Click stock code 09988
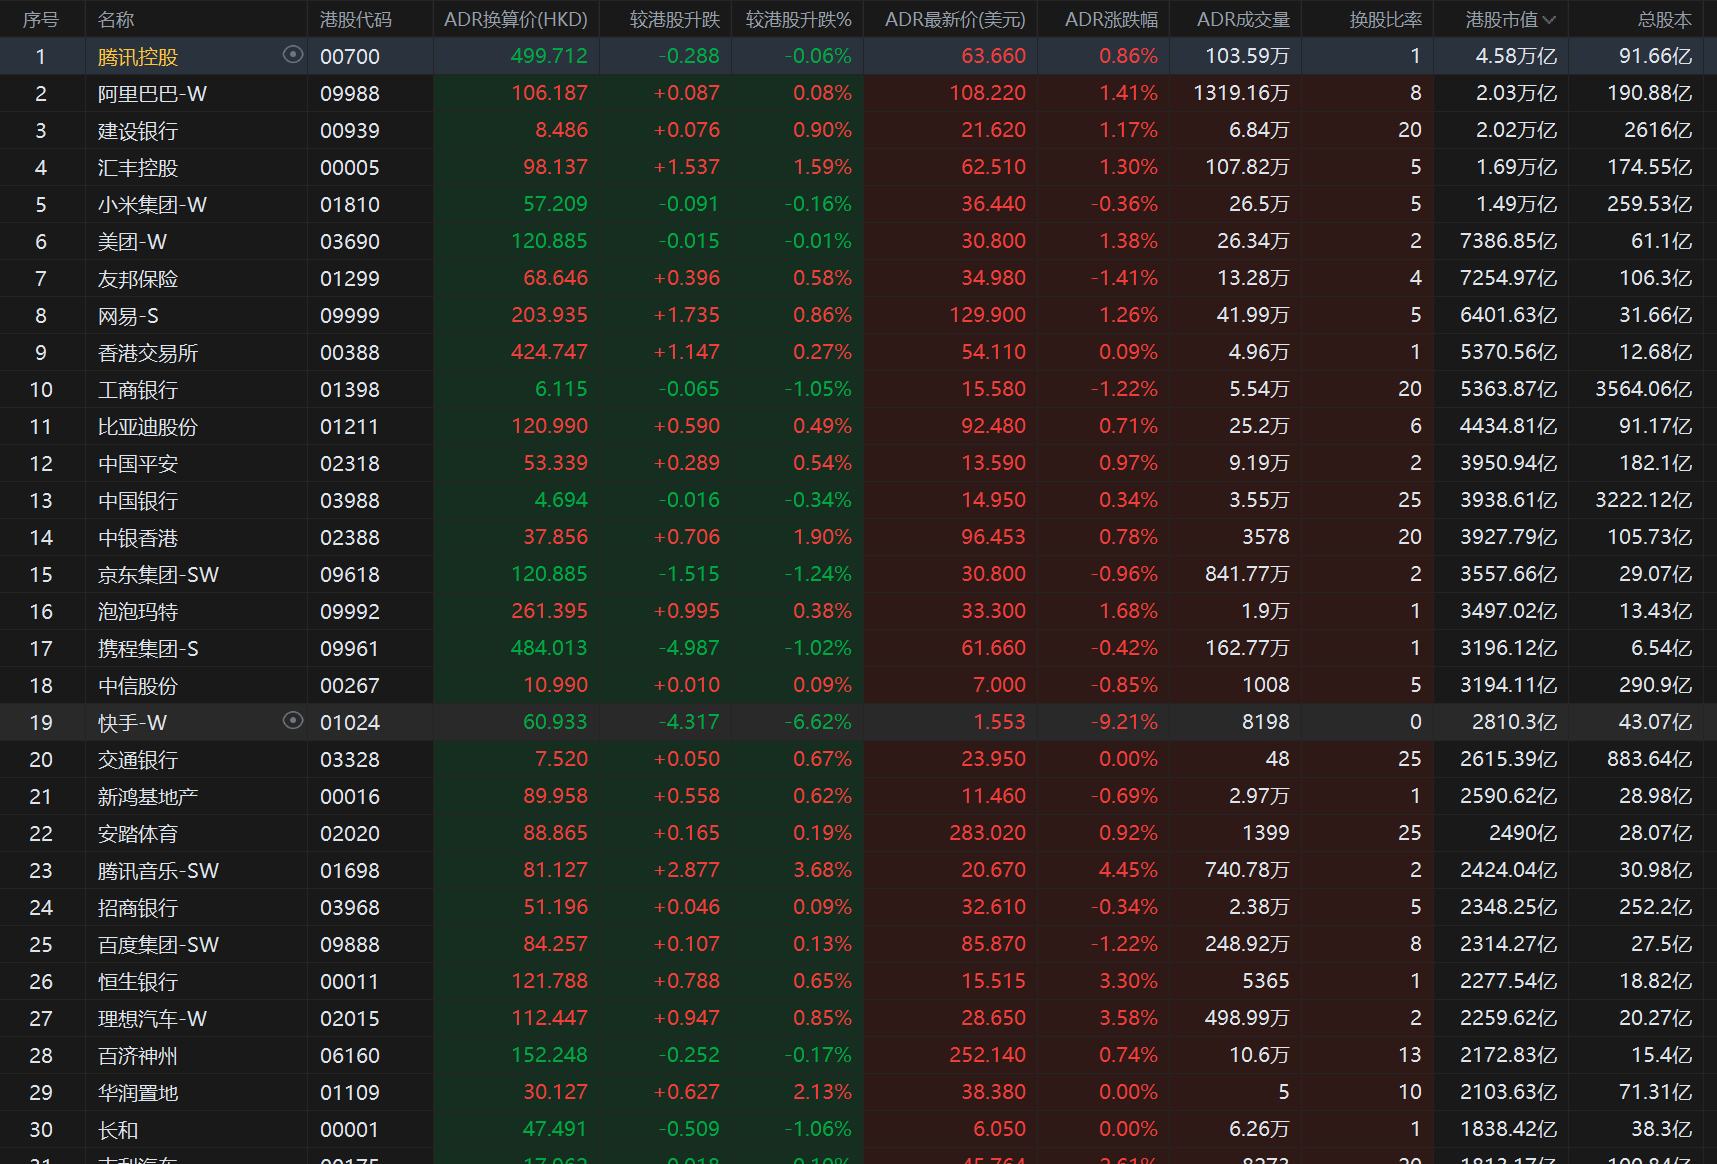 click(350, 94)
